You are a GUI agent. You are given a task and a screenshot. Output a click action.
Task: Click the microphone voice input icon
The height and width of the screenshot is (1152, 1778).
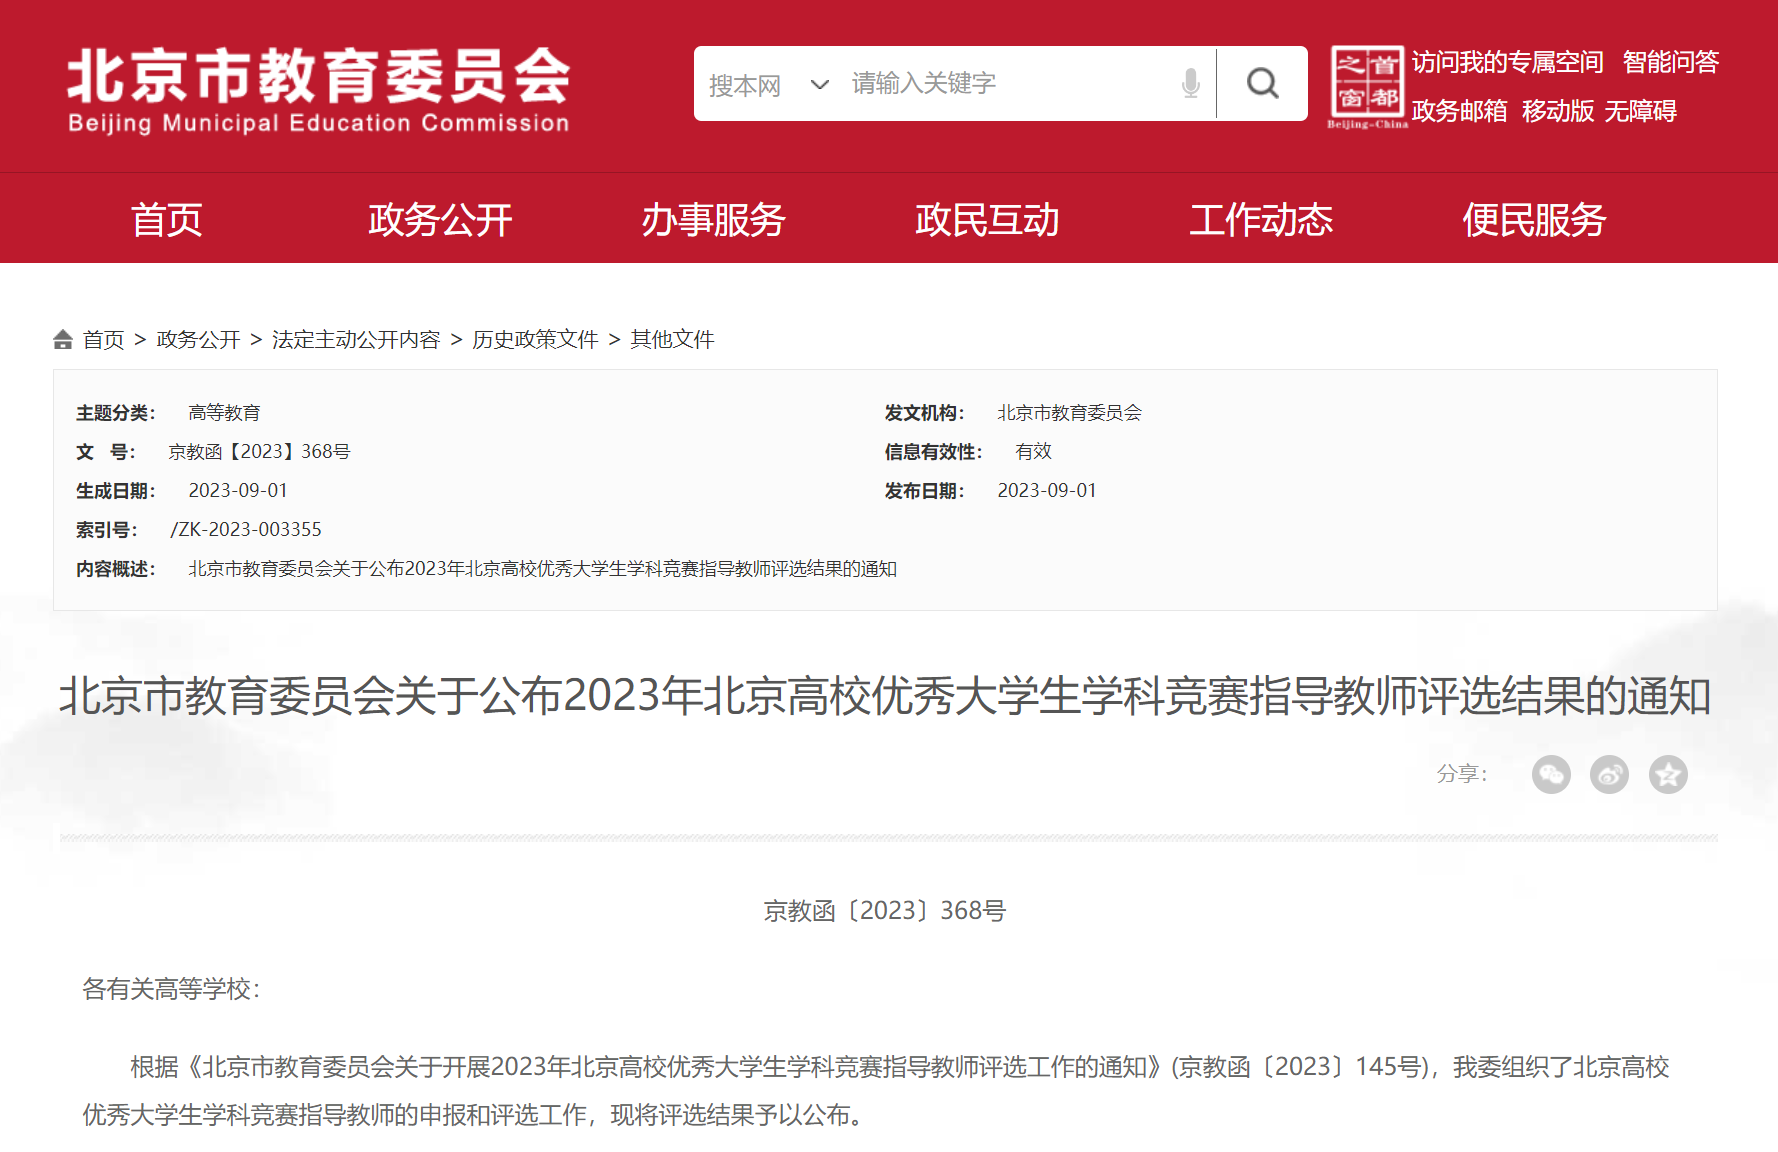(x=1190, y=84)
